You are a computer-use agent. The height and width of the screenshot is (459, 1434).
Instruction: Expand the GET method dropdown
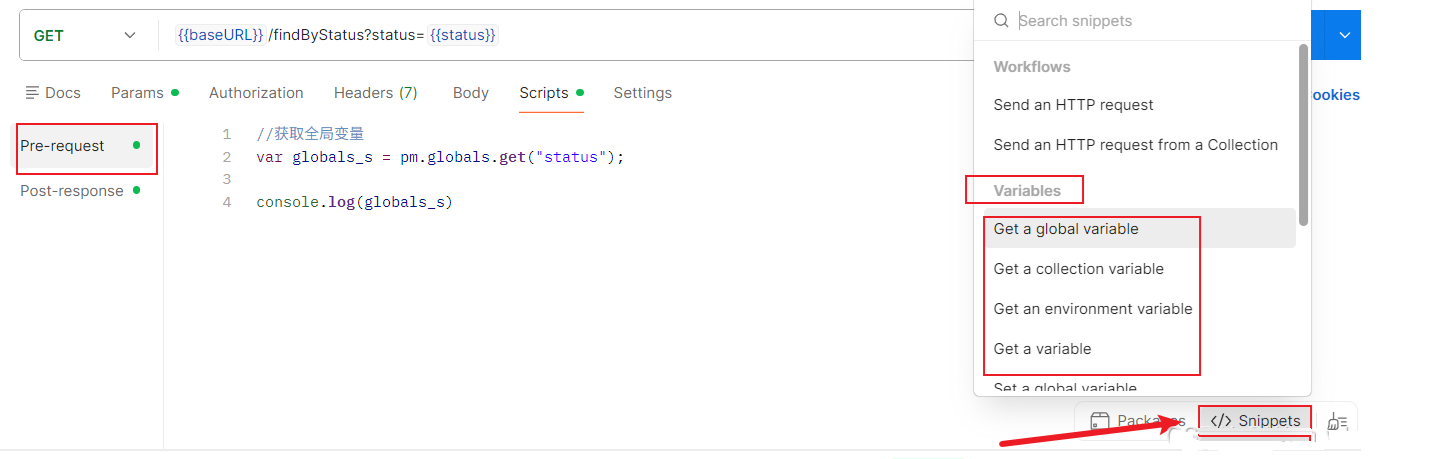(x=129, y=35)
